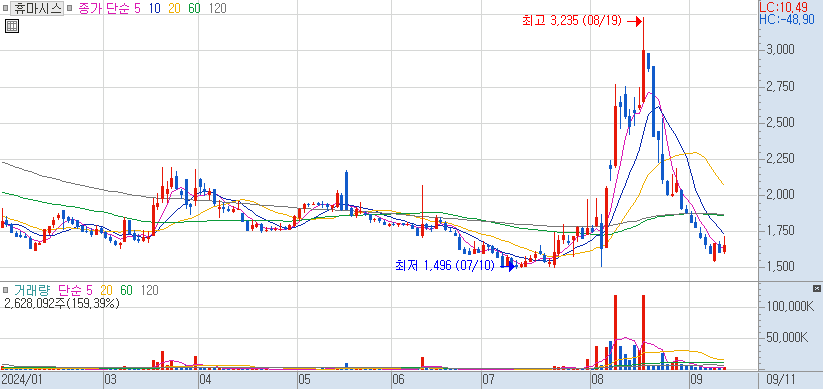Viewport: 823px width, 389px height.
Task: Select the volume 20-day average label
Action: 106,290
